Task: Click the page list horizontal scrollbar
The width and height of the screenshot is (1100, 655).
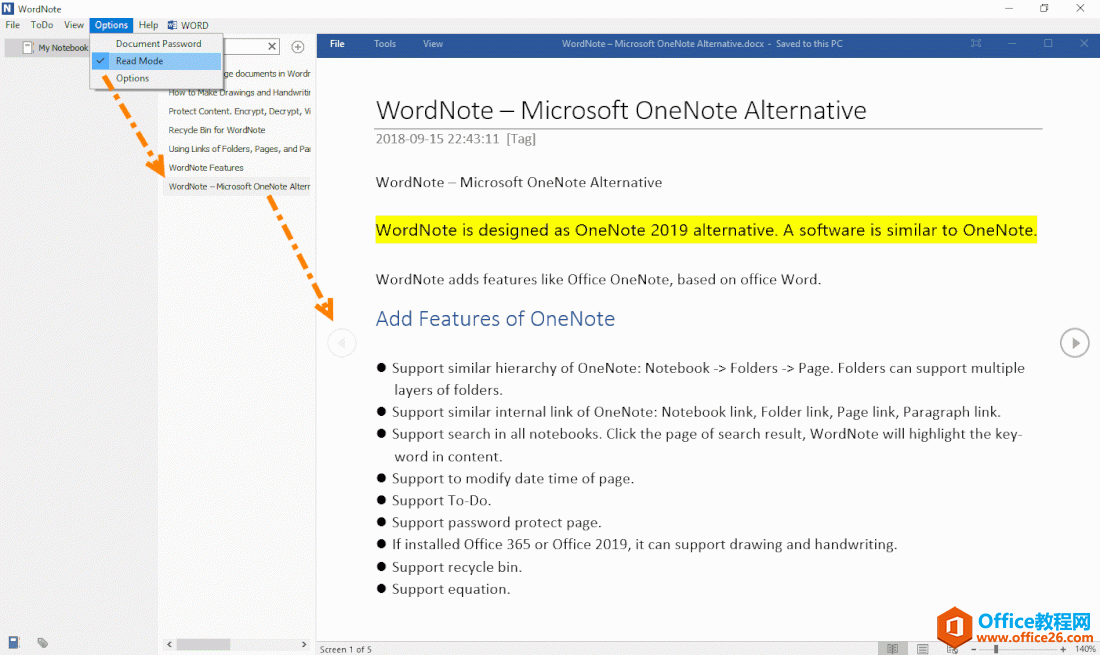Action: click(x=203, y=645)
